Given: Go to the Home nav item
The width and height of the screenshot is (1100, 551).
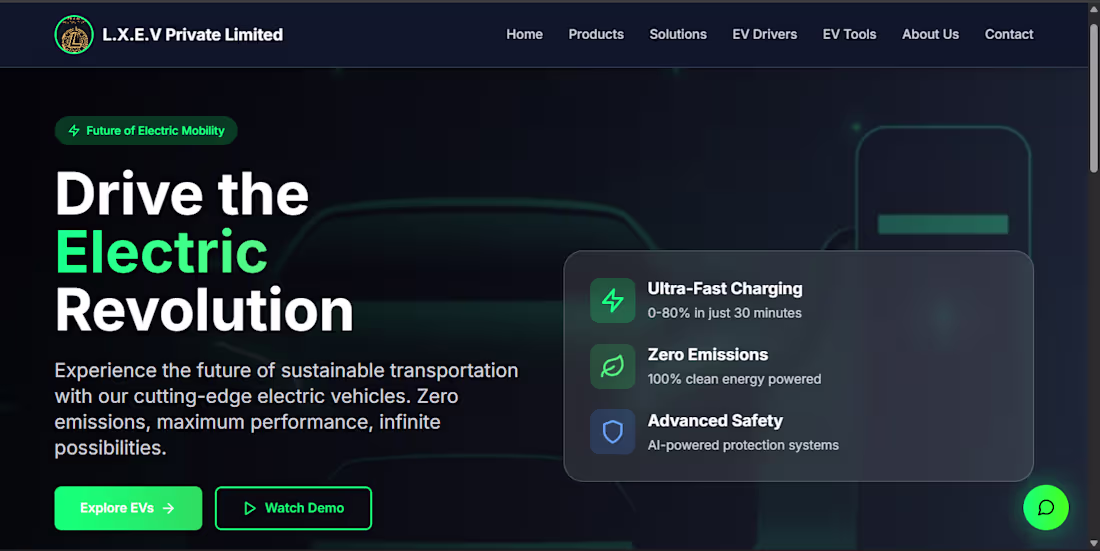Looking at the screenshot, I should [x=525, y=34].
